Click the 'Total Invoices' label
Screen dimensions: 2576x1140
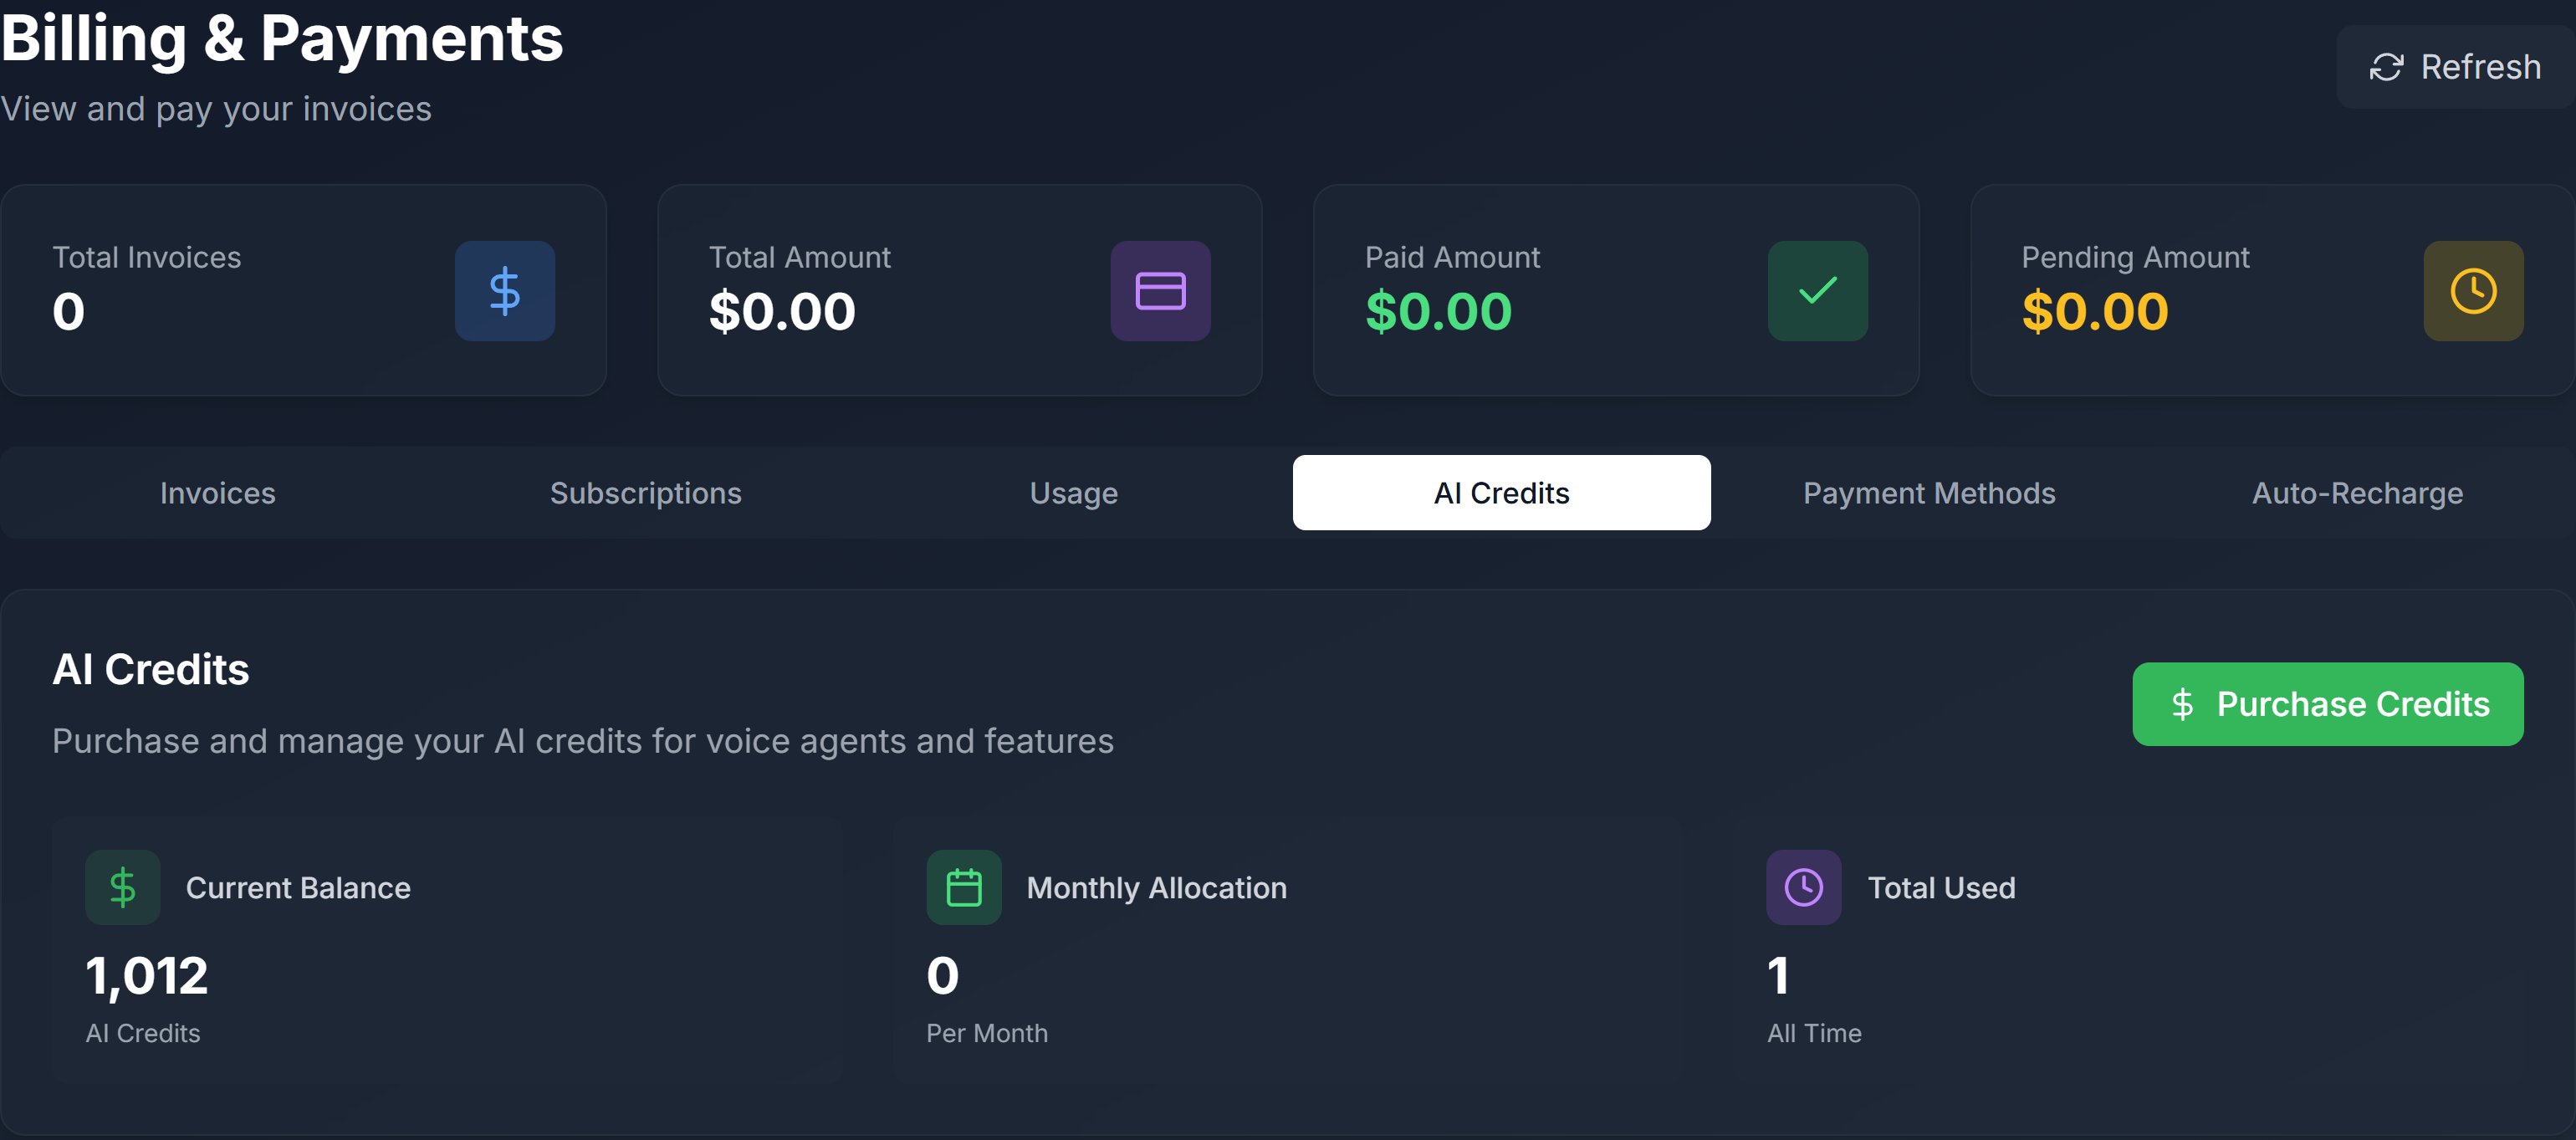pos(147,257)
